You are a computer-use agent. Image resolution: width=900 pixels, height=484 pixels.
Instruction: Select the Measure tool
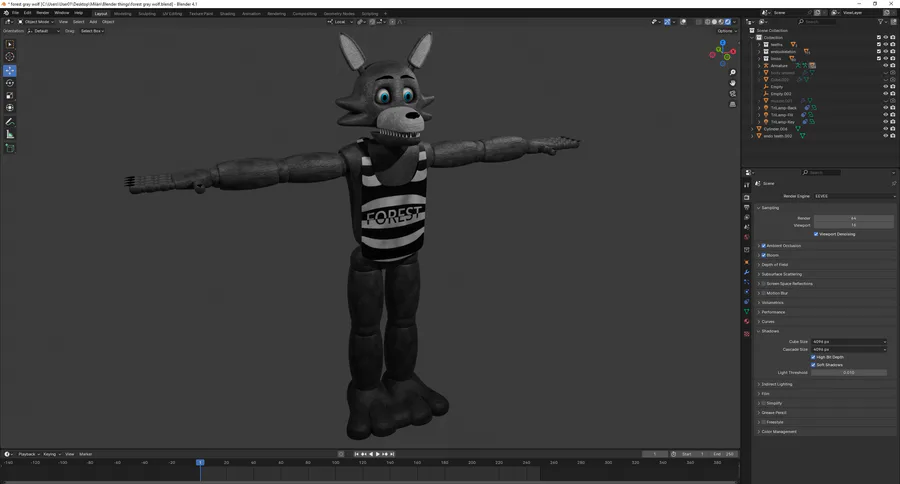10,134
